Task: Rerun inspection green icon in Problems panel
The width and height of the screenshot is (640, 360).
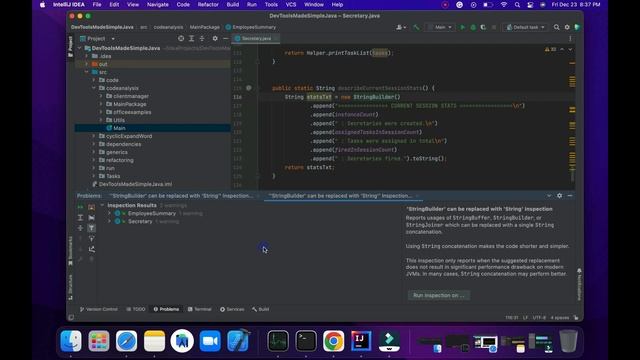Action: coord(80,207)
